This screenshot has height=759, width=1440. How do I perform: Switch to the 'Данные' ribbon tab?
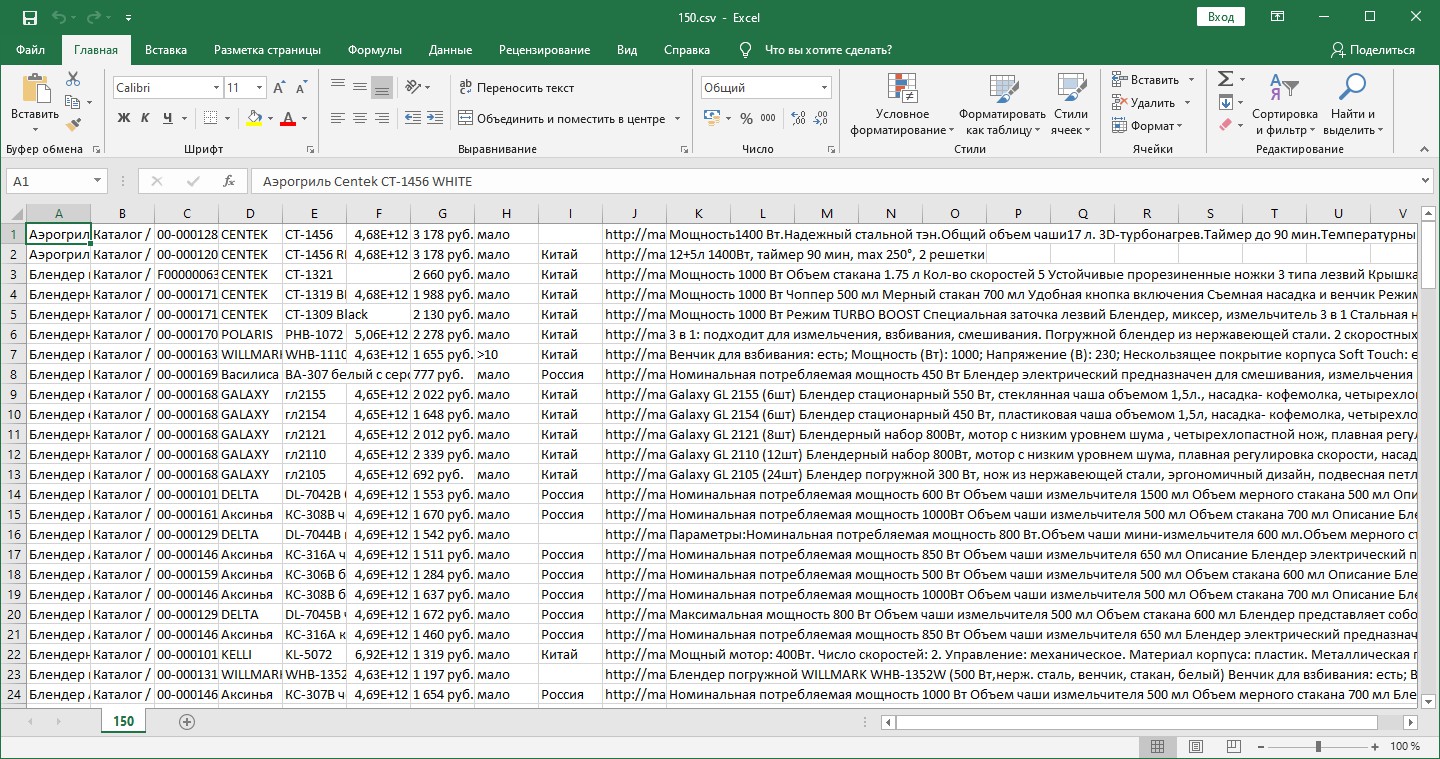(x=450, y=50)
